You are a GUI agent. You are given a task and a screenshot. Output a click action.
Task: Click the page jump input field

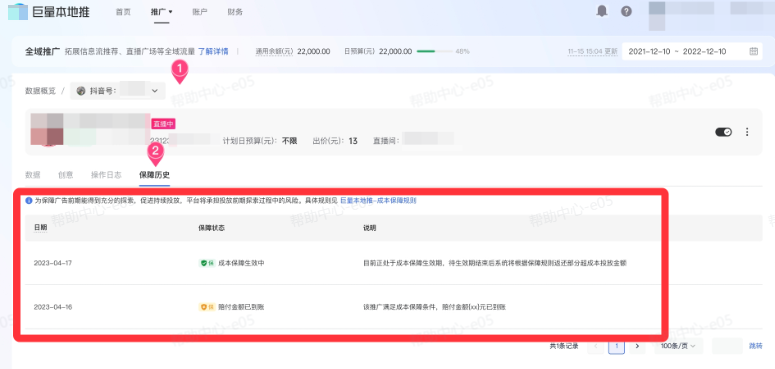[727, 346]
